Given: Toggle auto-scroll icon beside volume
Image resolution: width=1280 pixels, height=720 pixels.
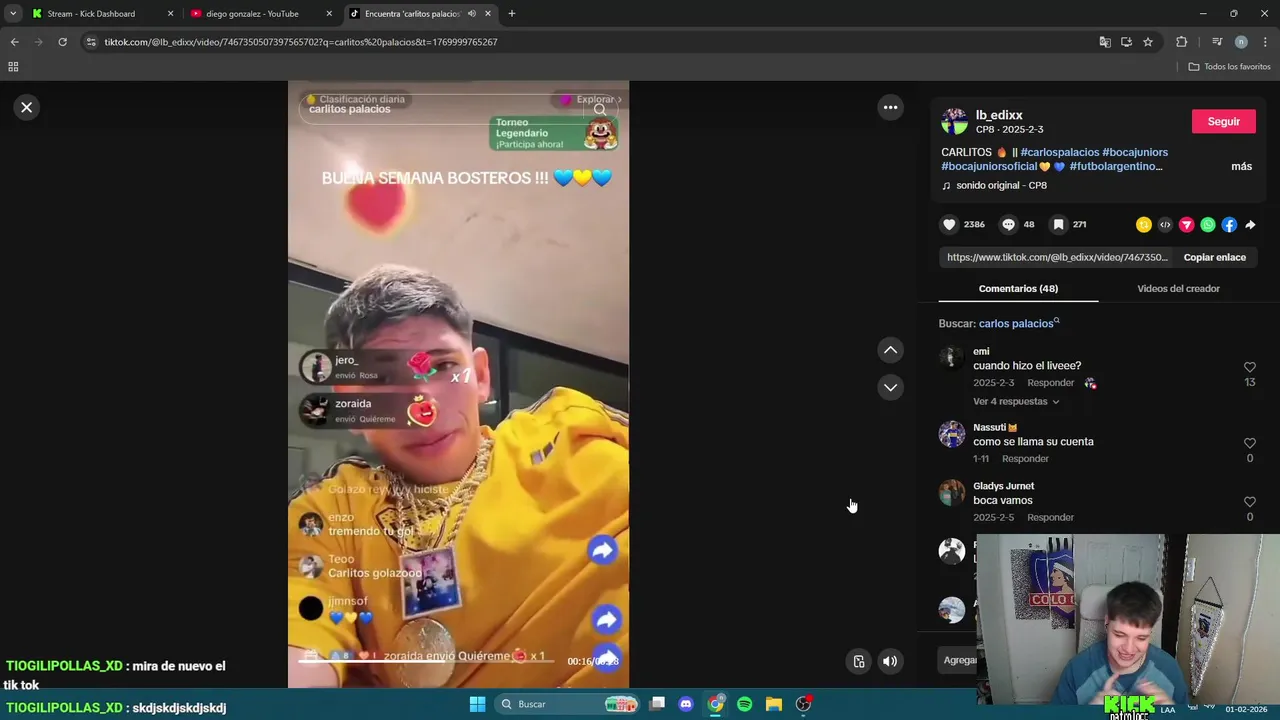Looking at the screenshot, I should (x=859, y=661).
